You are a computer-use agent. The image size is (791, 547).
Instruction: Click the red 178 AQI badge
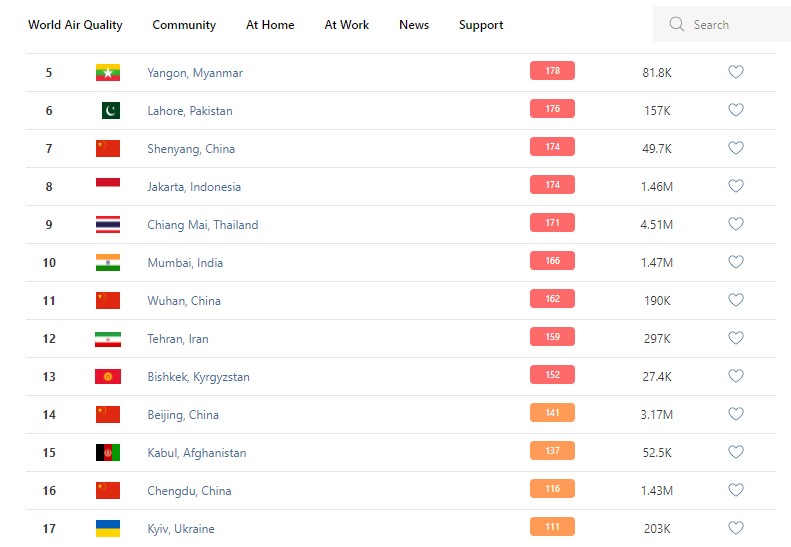pos(552,71)
